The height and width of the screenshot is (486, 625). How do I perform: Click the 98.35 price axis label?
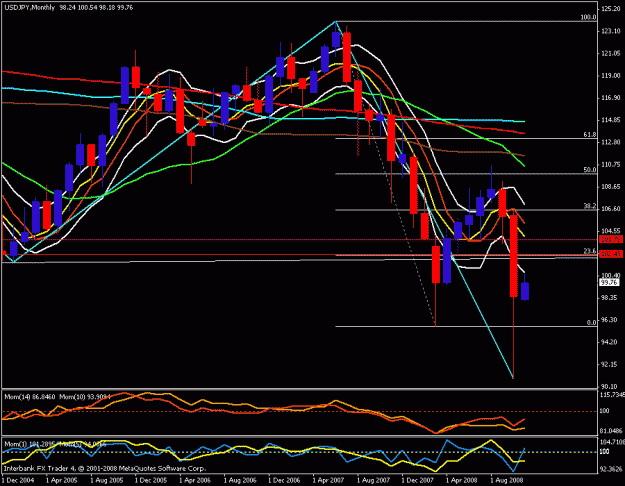coord(611,298)
